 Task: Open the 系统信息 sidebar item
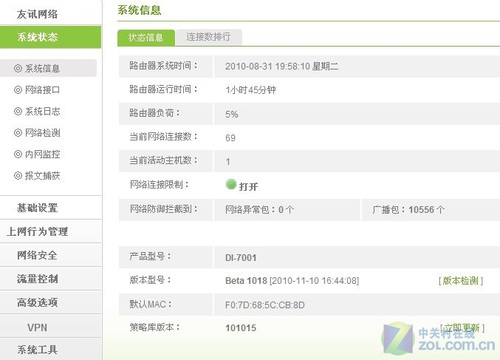(x=48, y=68)
